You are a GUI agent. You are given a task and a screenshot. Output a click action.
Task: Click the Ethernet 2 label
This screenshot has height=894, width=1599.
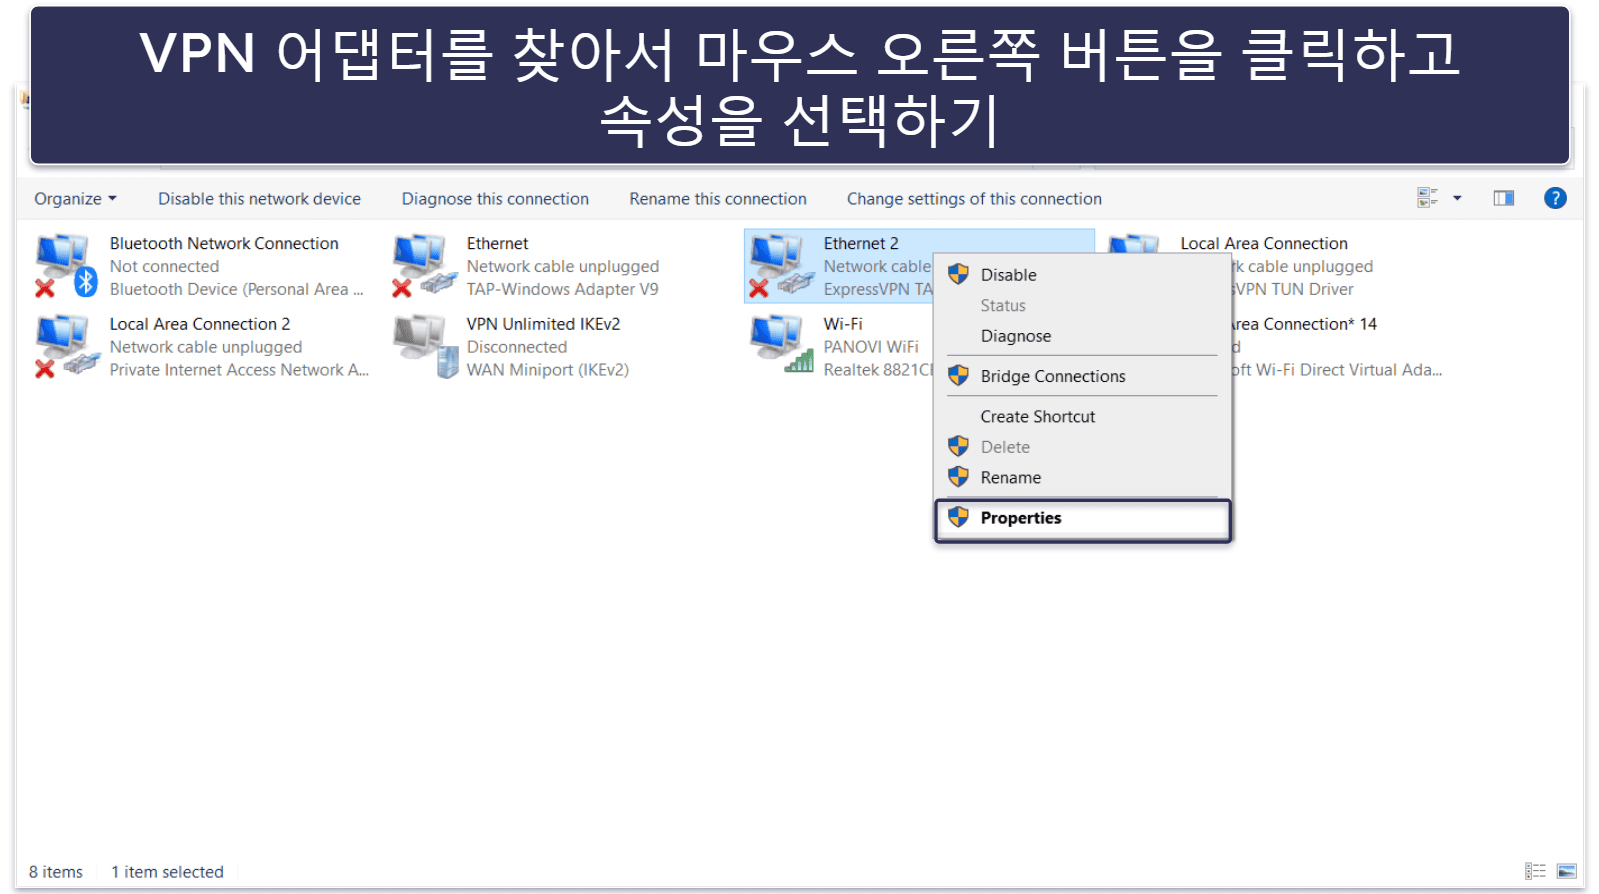pyautogui.click(x=861, y=243)
